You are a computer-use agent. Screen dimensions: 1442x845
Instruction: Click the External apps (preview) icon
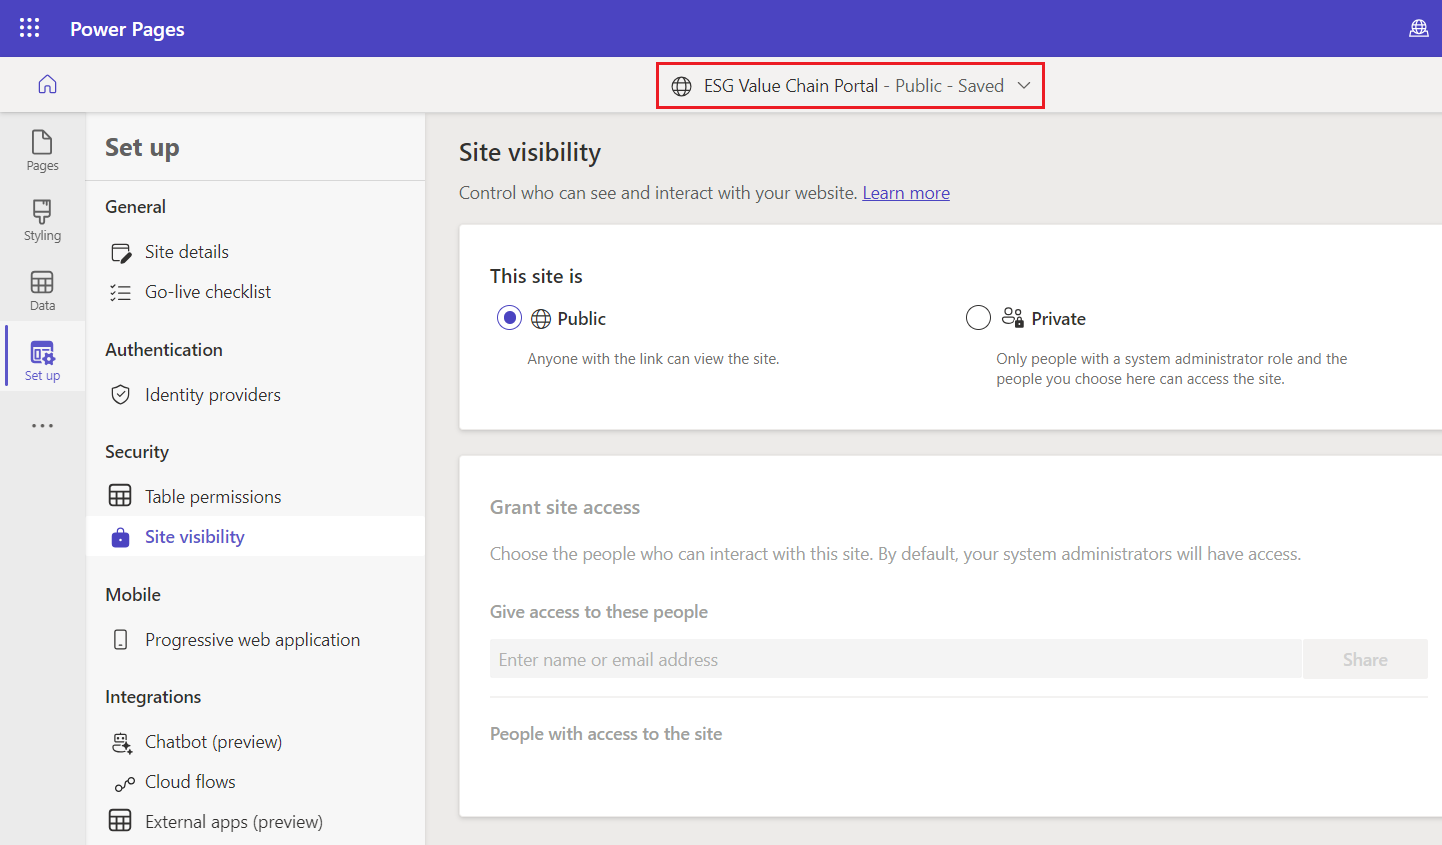(x=120, y=821)
